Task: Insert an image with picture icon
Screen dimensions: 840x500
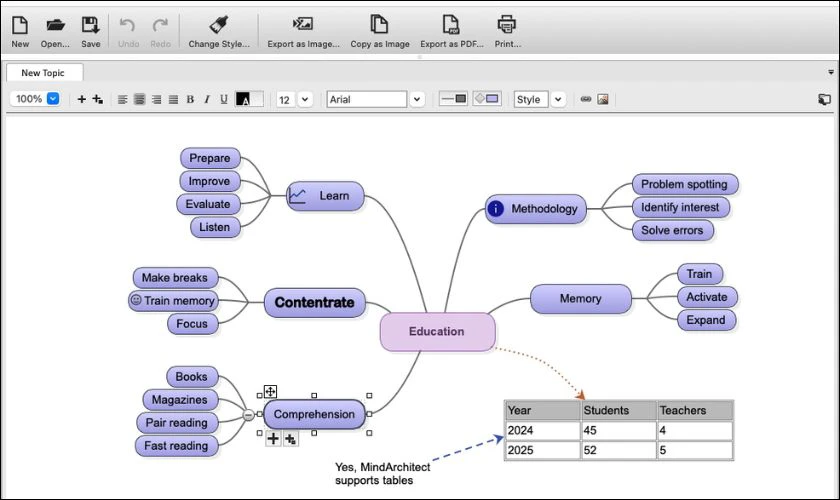Action: [x=603, y=99]
